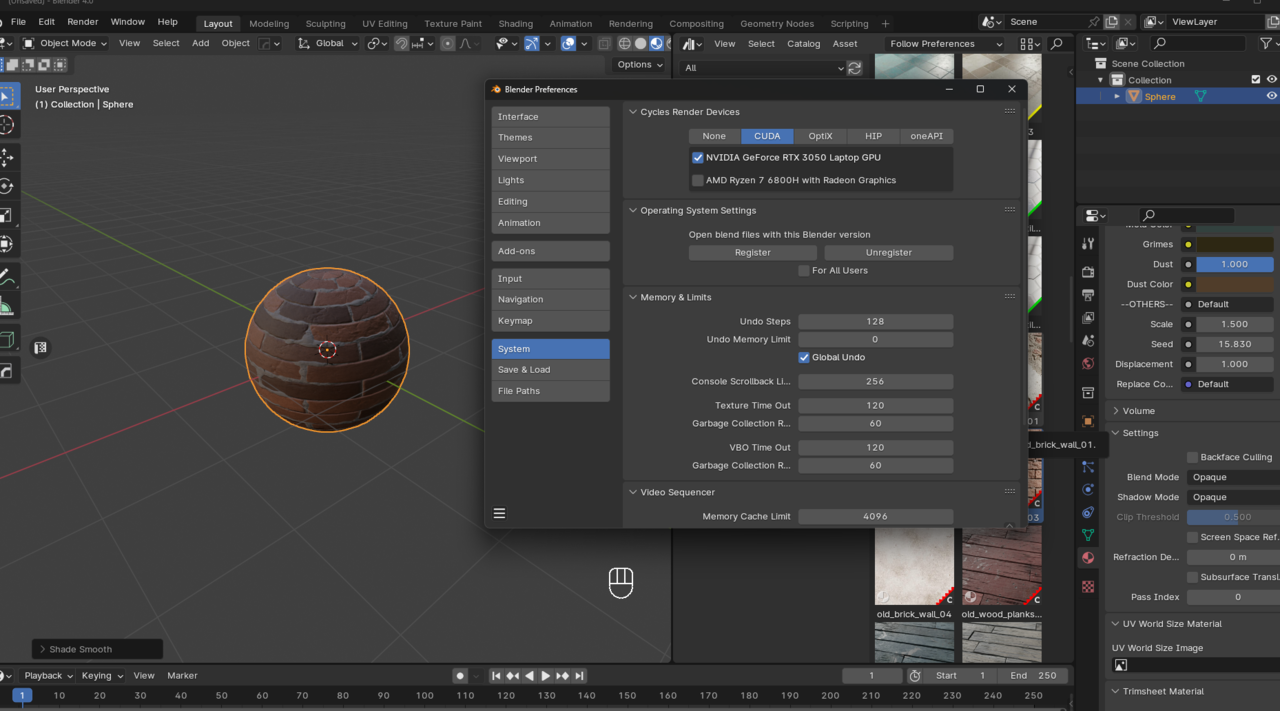Uncheck NVIDIA GeForce RTX 3050 Laptop GPU

[698, 158]
